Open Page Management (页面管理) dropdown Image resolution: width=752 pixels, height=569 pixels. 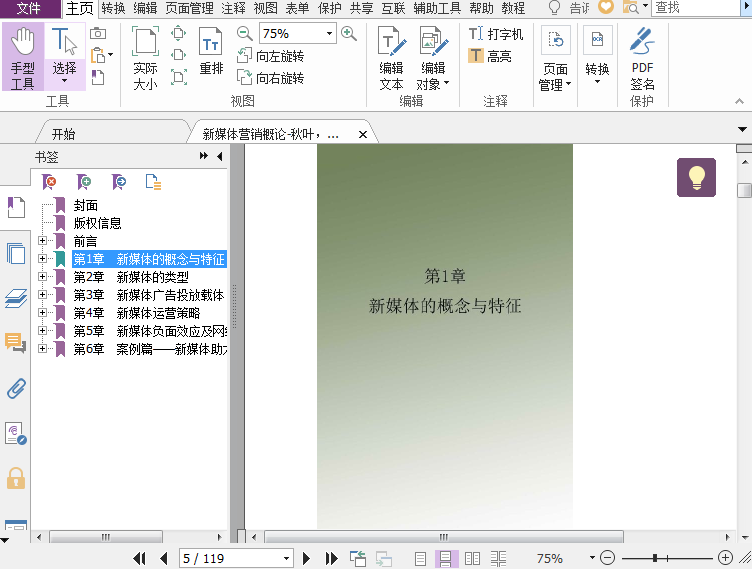click(555, 58)
